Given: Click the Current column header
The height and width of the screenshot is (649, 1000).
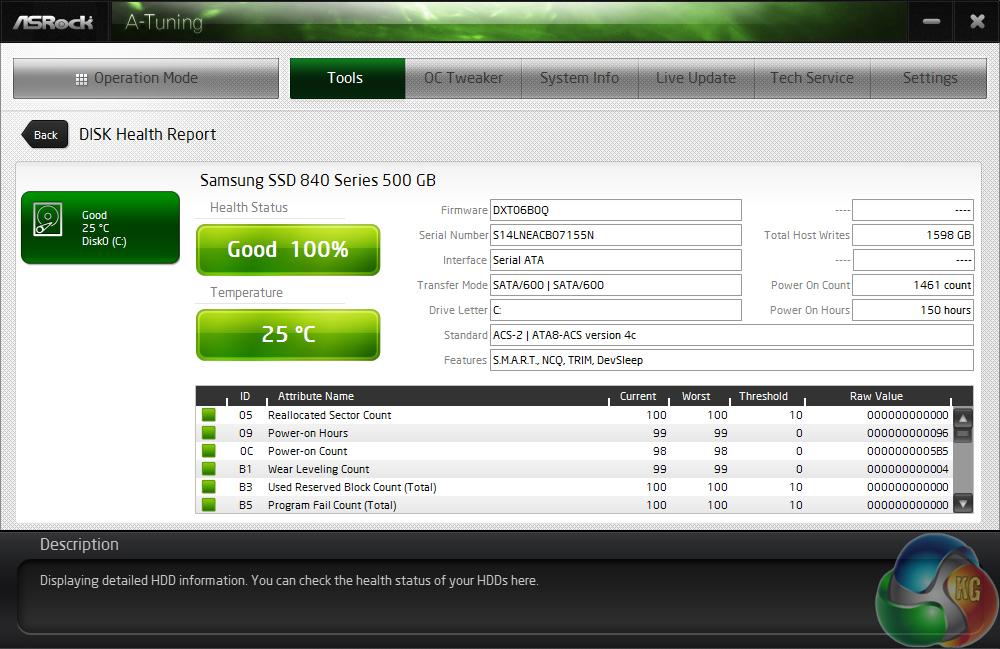Looking at the screenshot, I should pyautogui.click(x=638, y=396).
